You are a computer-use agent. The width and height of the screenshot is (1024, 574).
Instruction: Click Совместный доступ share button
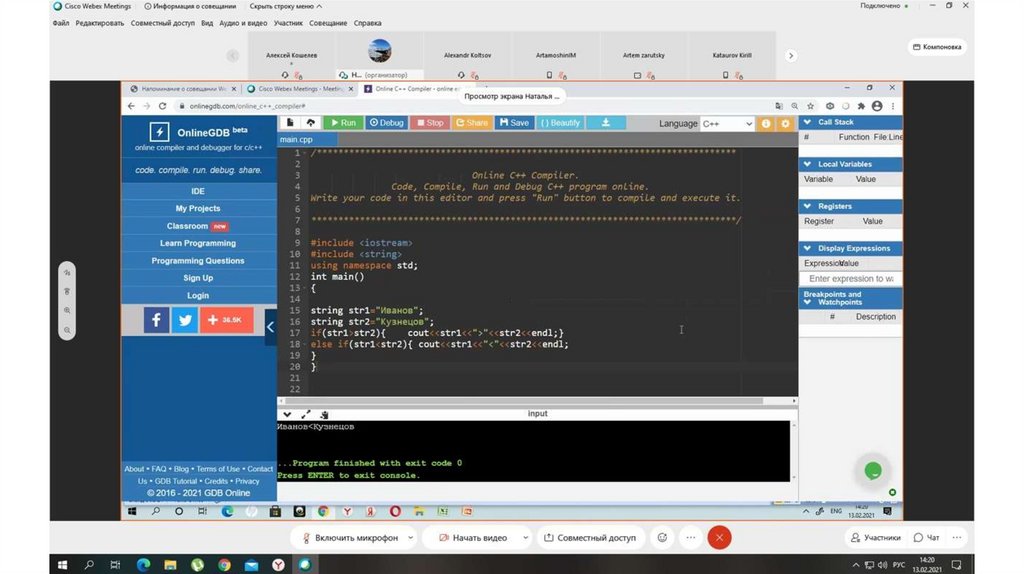[x=590, y=537]
